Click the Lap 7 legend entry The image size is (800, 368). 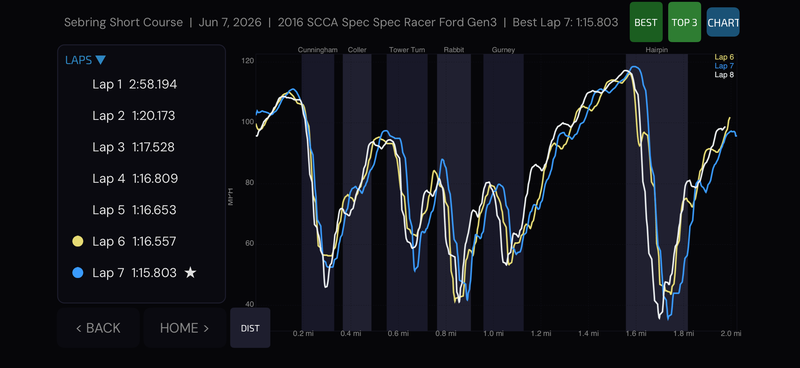click(724, 66)
